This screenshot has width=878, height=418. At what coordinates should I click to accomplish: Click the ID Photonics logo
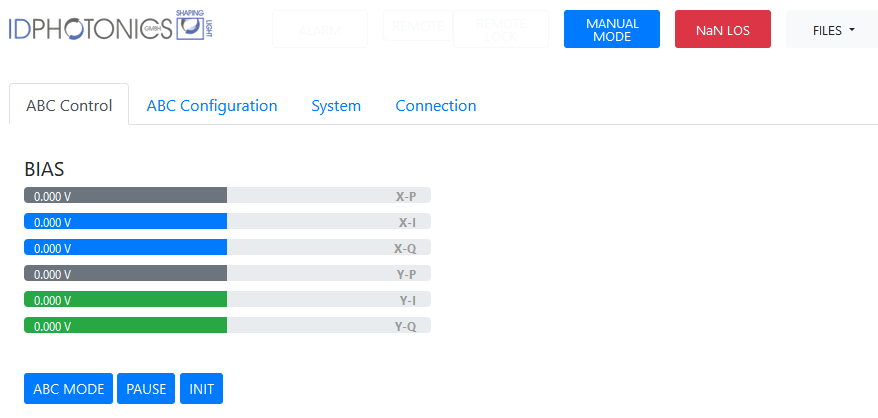(109, 28)
